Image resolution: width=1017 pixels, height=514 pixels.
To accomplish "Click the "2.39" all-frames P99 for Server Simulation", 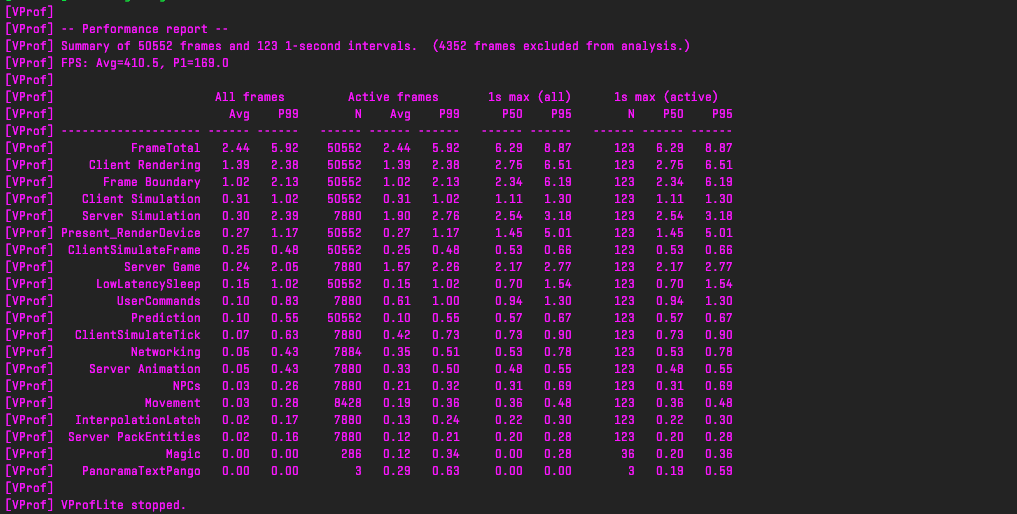I will point(285,215).
